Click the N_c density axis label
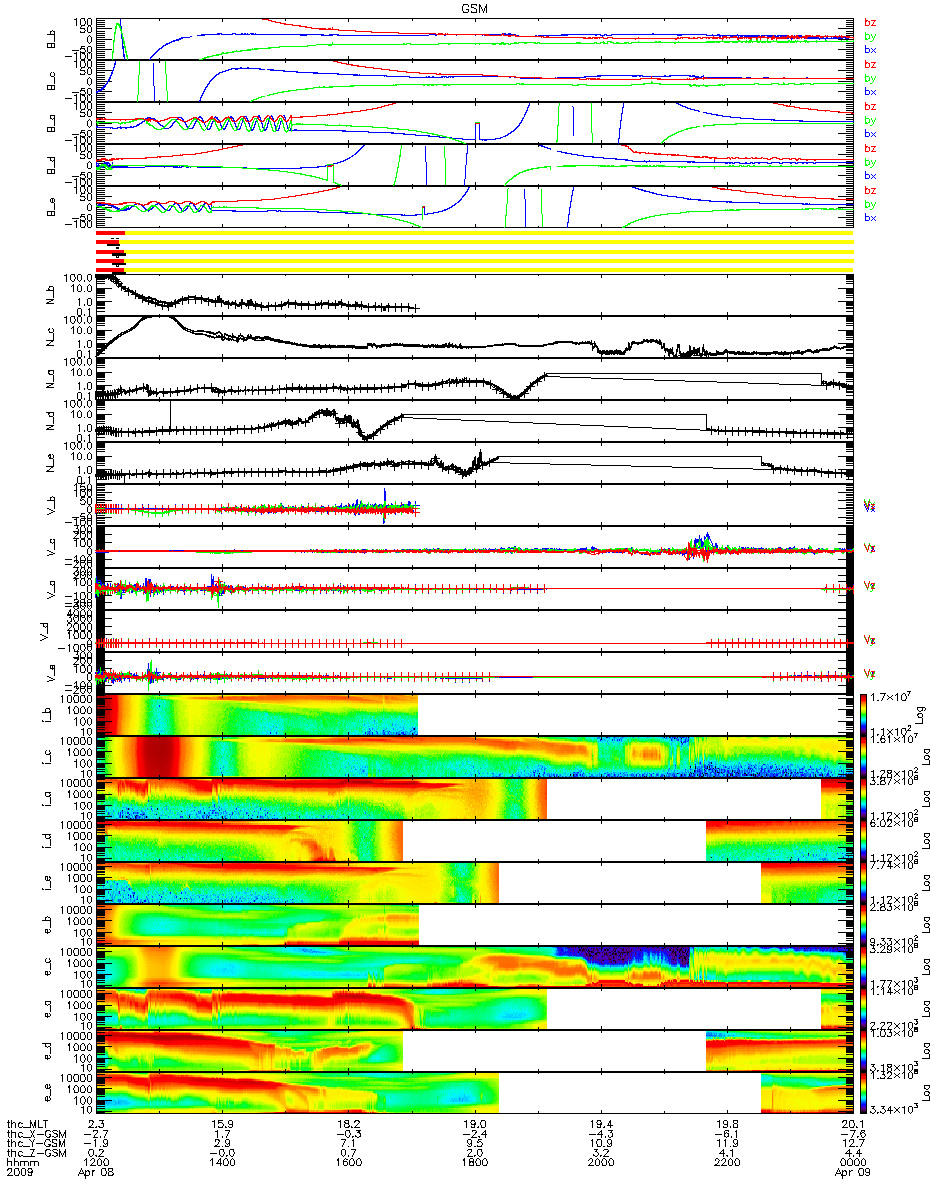Image resolution: width=930 pixels, height=1200 pixels. tap(50, 335)
